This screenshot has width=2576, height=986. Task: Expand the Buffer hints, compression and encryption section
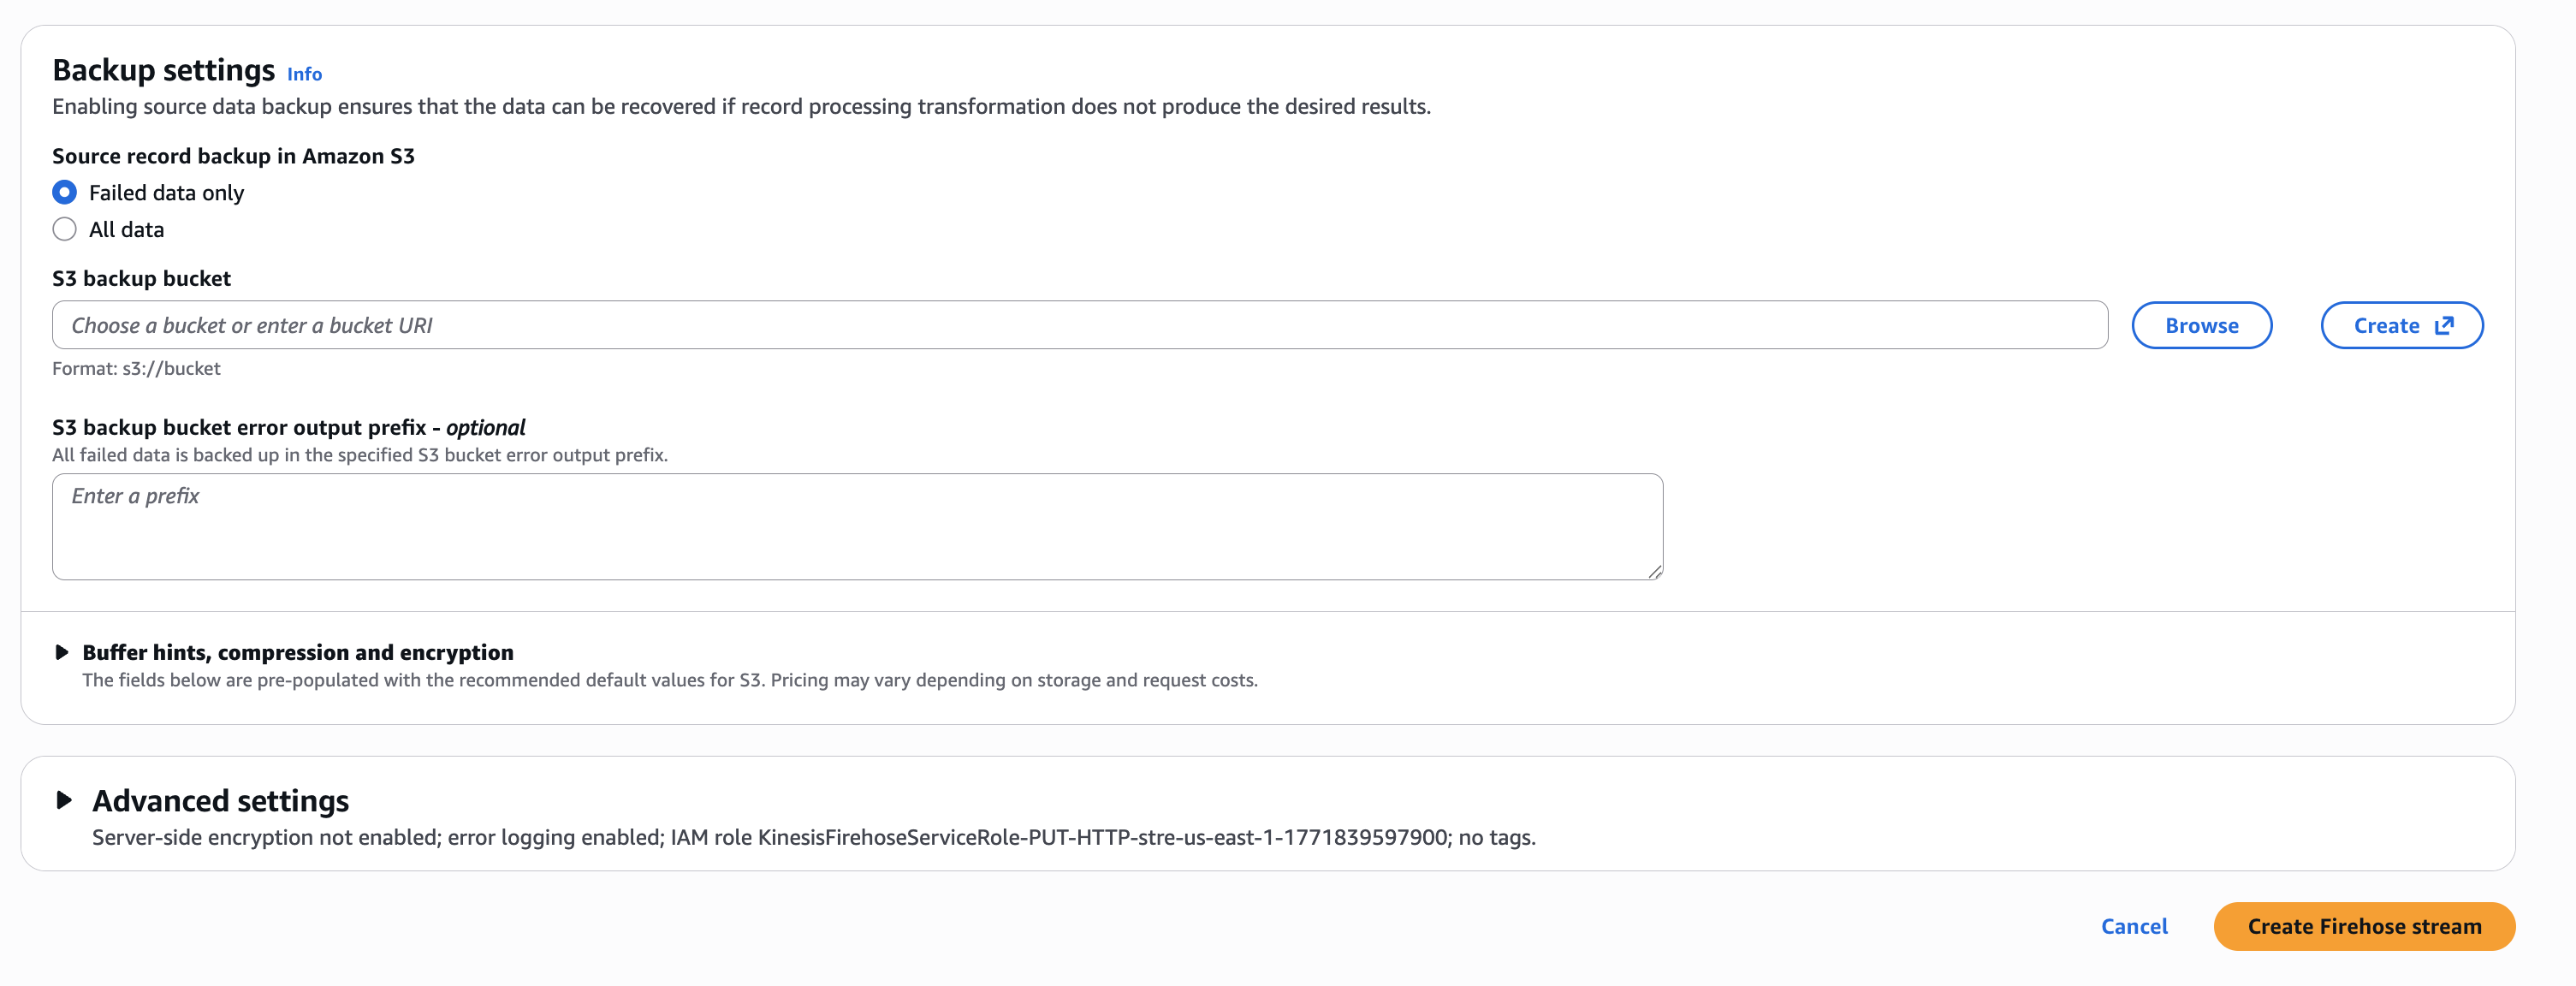coord(298,652)
